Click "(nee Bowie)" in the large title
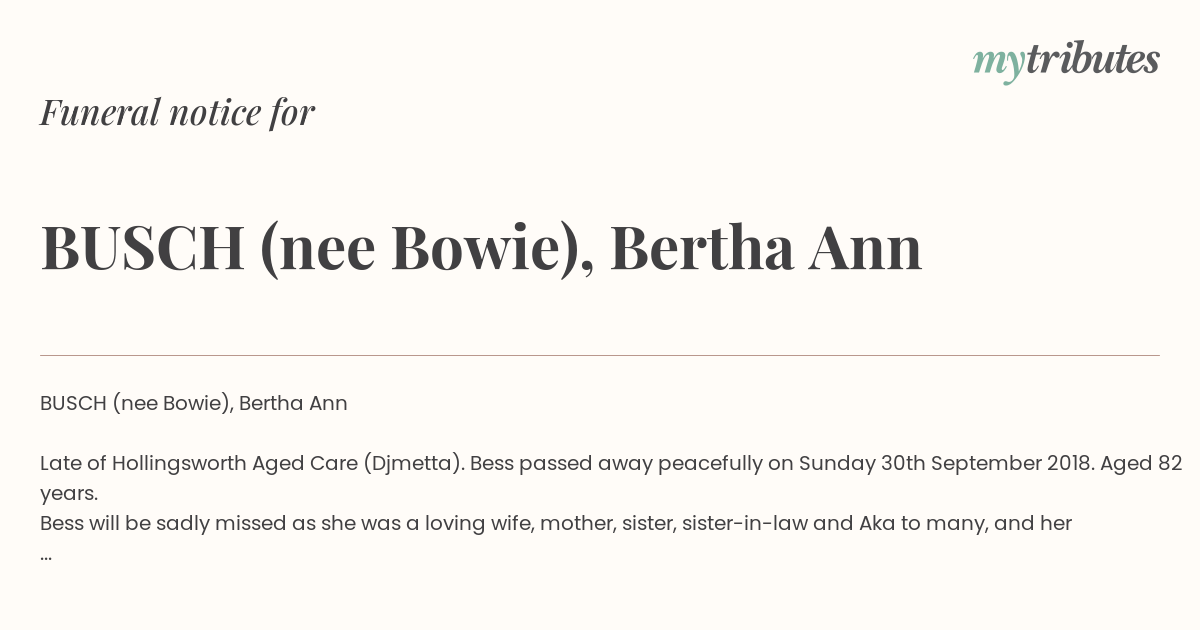The image size is (1200, 630). (x=420, y=250)
